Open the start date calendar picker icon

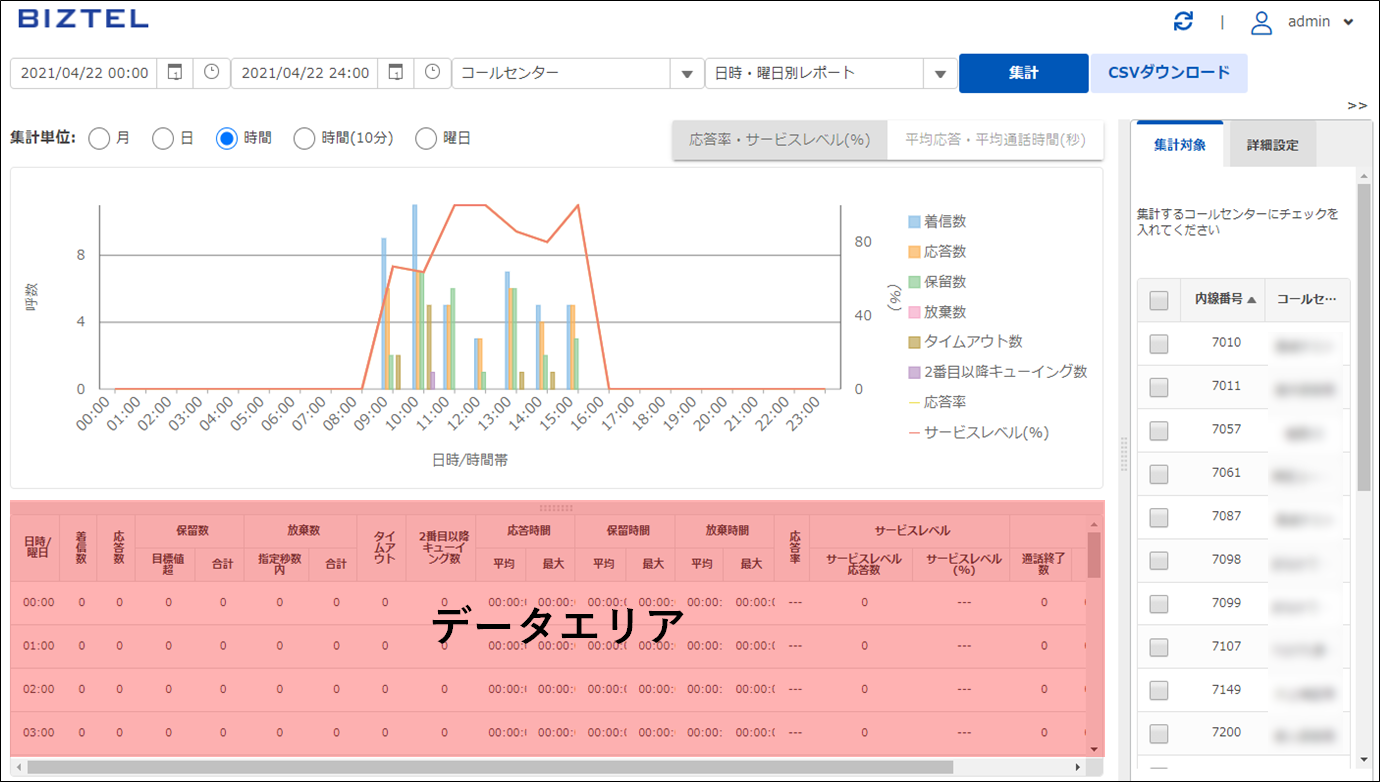pyautogui.click(x=175, y=73)
